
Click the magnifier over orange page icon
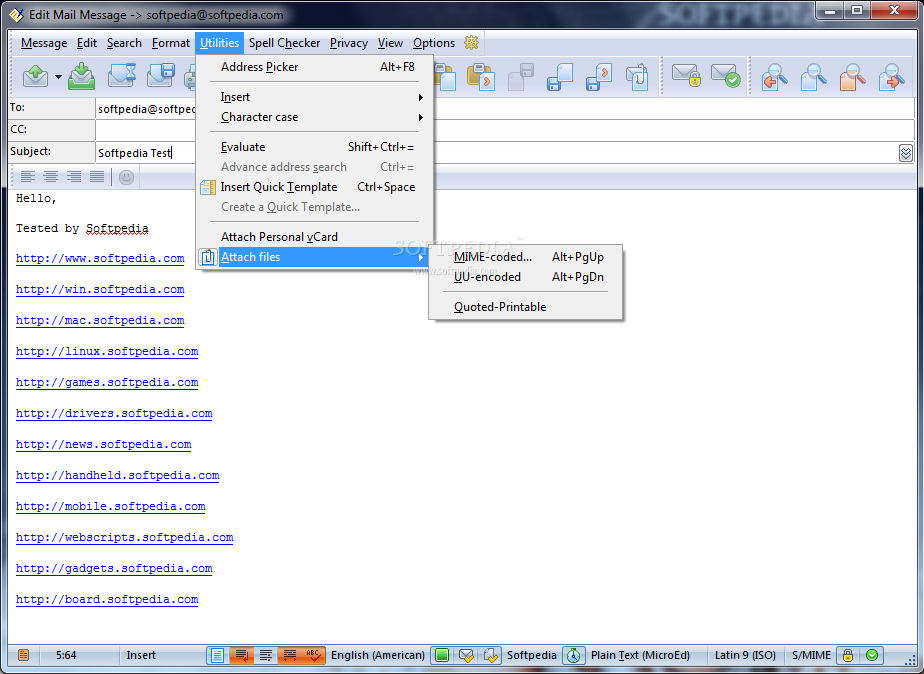[x=853, y=77]
